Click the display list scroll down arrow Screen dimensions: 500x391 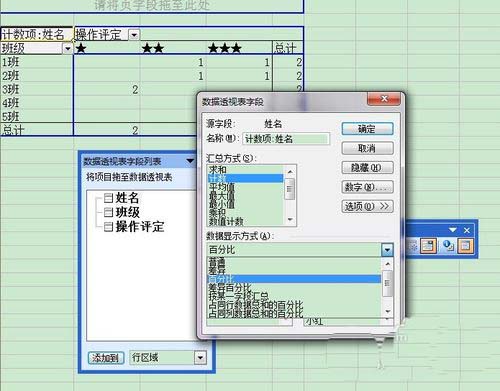[387, 312]
